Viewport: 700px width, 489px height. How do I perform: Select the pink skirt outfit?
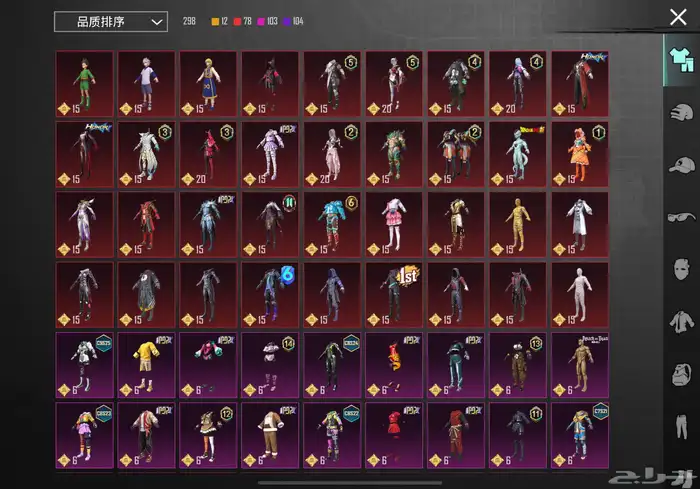394,224
